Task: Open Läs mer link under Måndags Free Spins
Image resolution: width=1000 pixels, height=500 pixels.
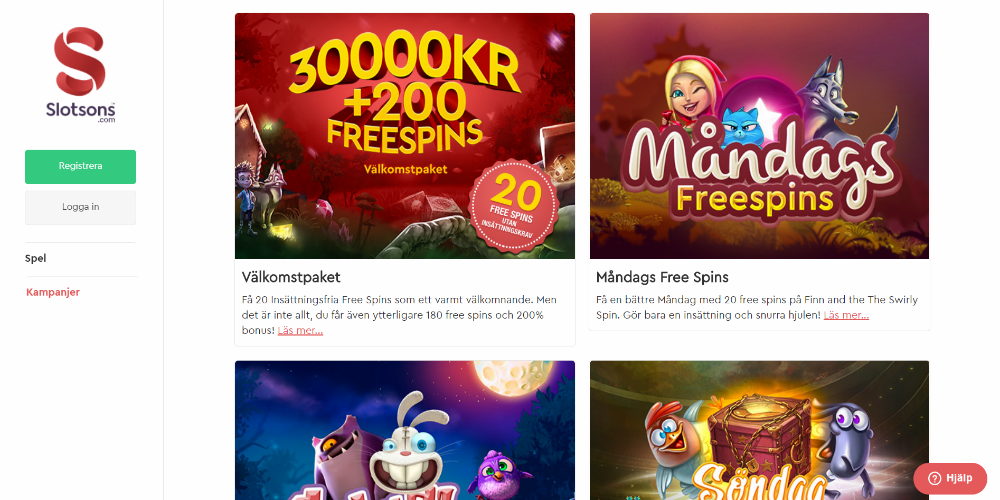Action: pyautogui.click(x=846, y=315)
